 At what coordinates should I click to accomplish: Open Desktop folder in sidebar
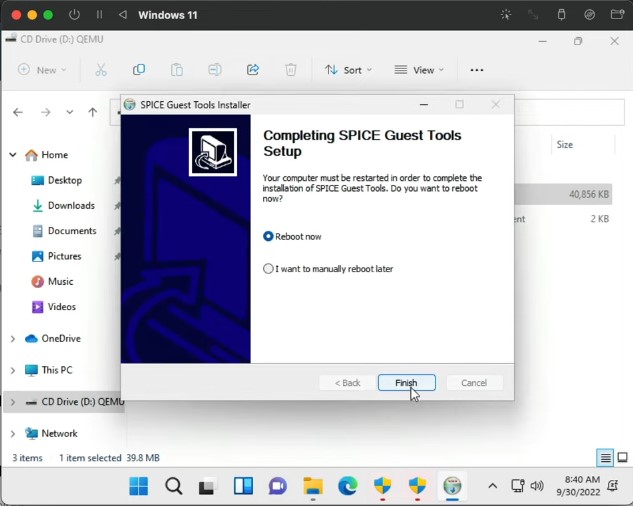(57, 180)
